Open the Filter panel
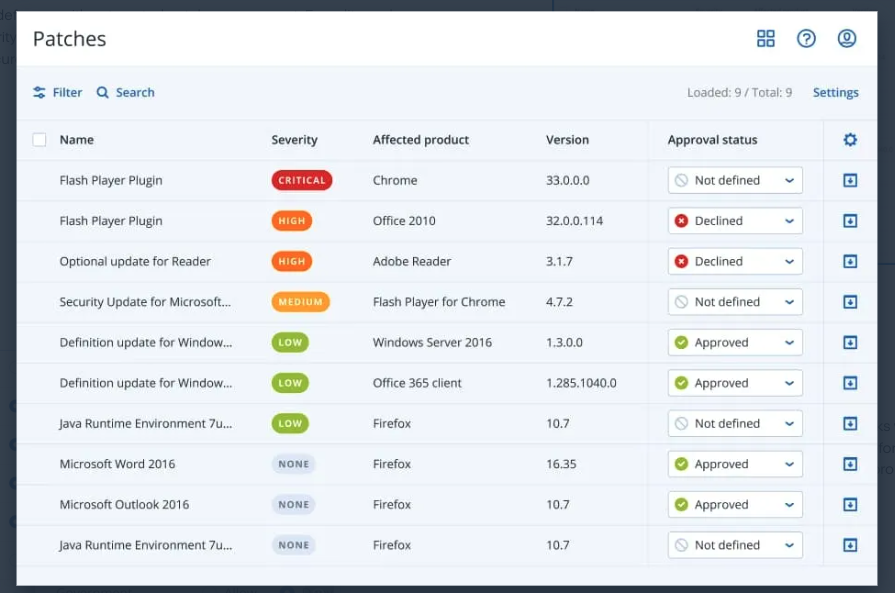Screen dimensions: 895x593 (58, 92)
